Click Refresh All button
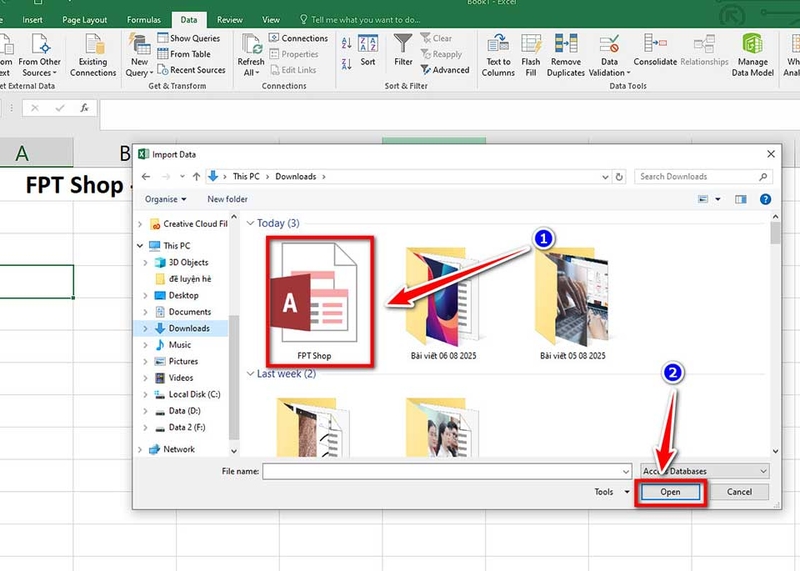Image resolution: width=800 pixels, height=571 pixels. 251,55
